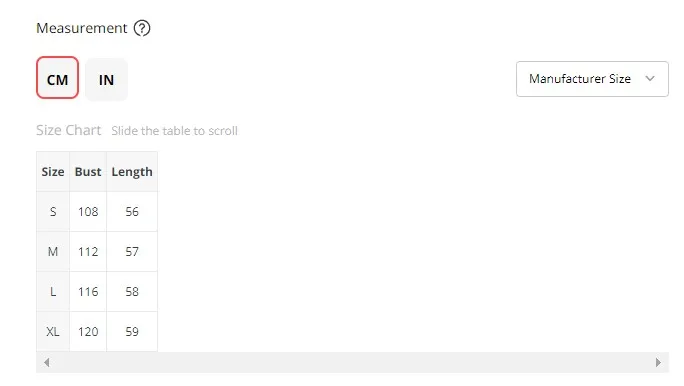The width and height of the screenshot is (684, 386).
Task: Click the Measurement label text
Action: coord(82,28)
